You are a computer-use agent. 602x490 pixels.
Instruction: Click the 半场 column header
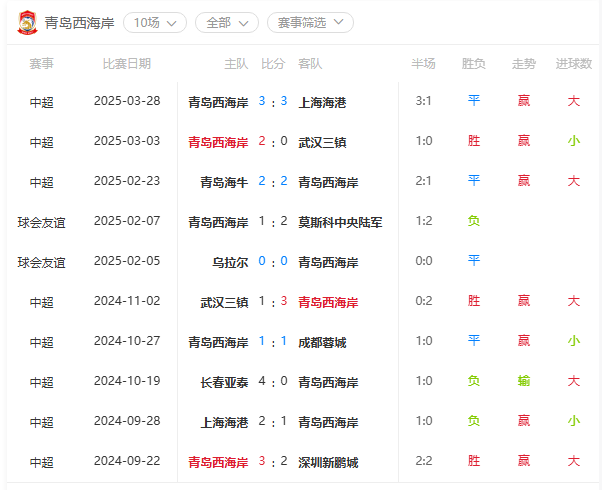point(423,63)
